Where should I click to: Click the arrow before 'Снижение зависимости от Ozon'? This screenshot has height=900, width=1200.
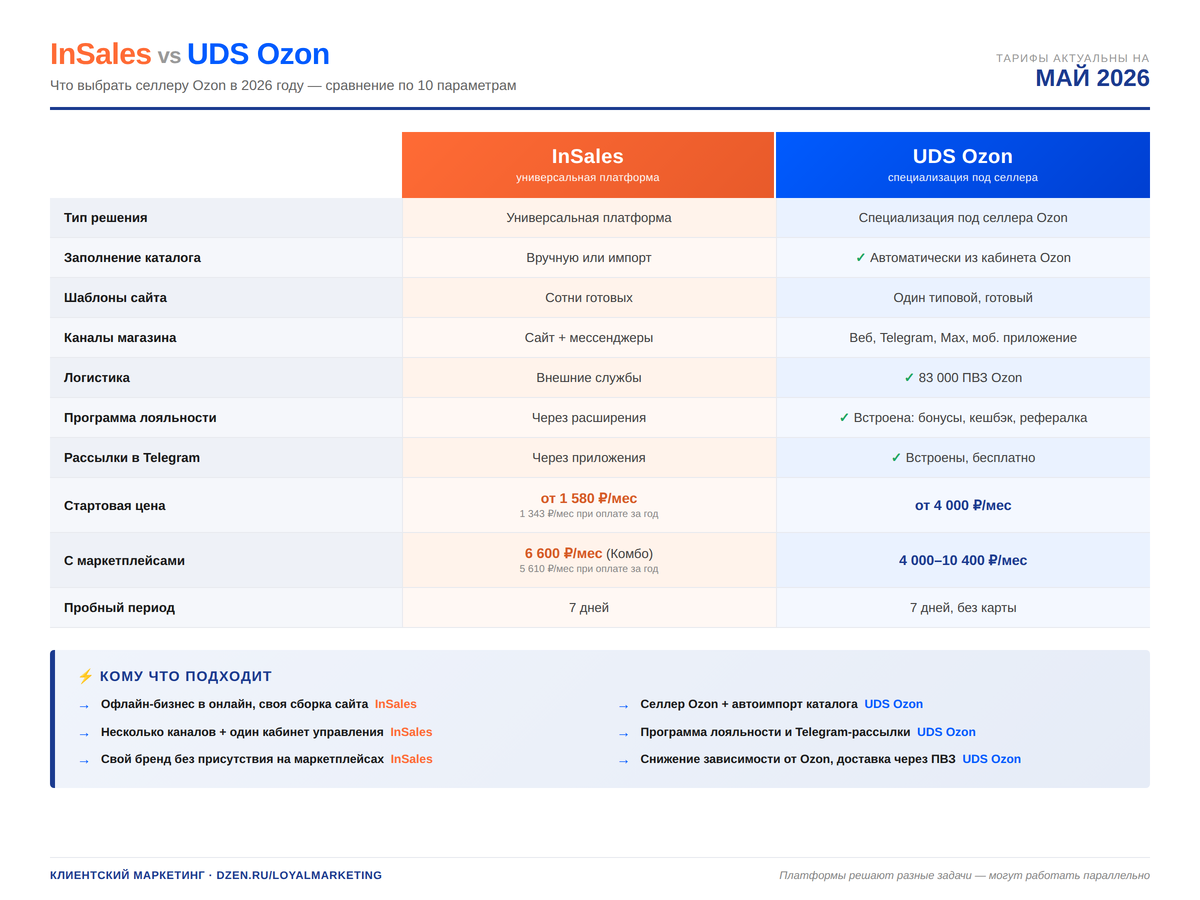pos(624,761)
